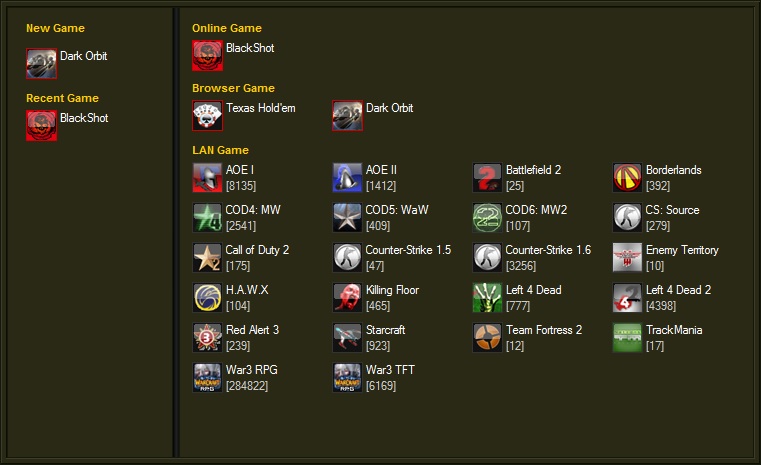Click the Battlefield 2 icon
The image size is (761, 465).
point(487,178)
